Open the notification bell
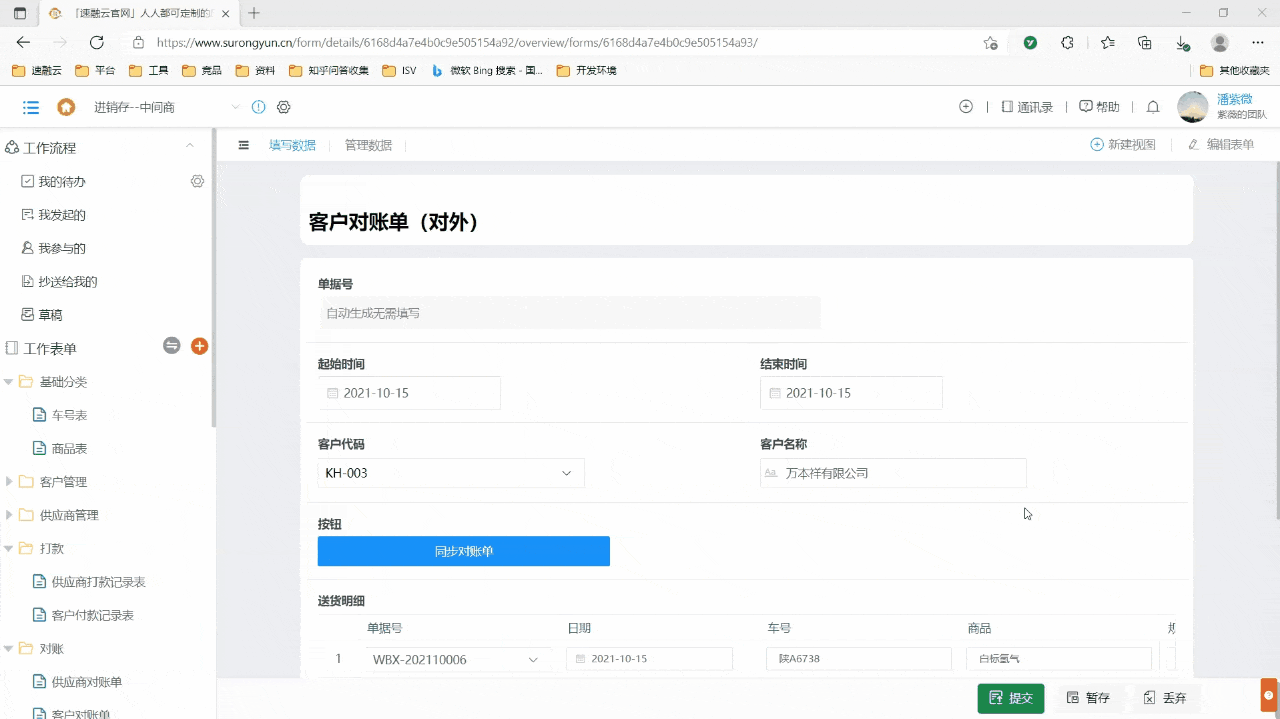This screenshot has width=1280, height=719. pyautogui.click(x=1153, y=107)
